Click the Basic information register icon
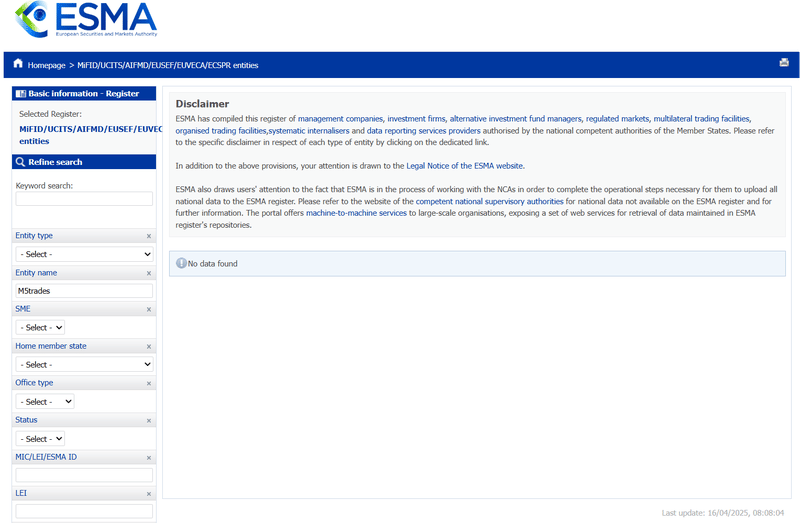 point(21,93)
